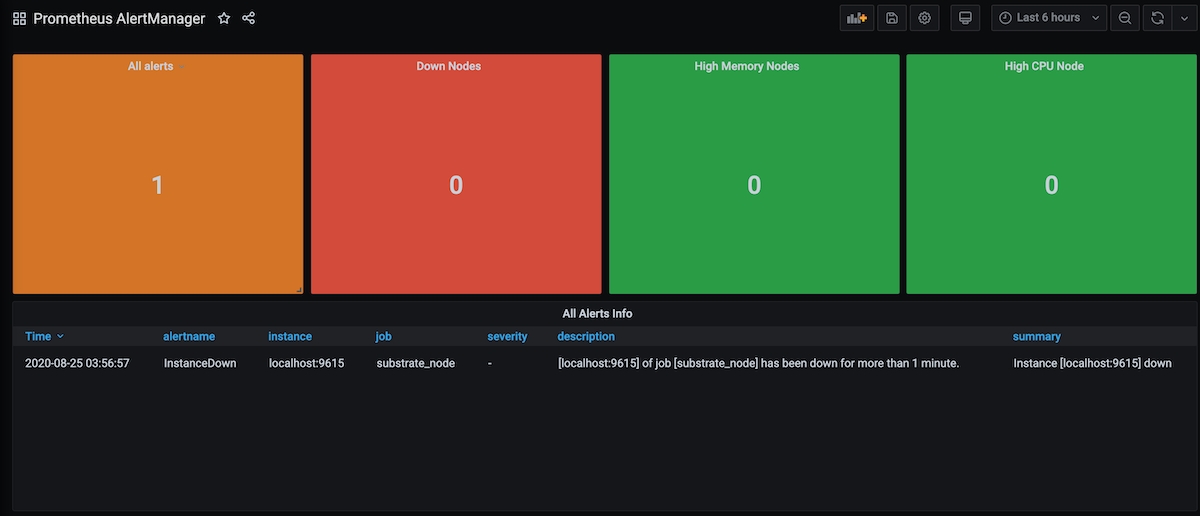Zoom out the time range
The image size is (1200, 516).
[1125, 18]
